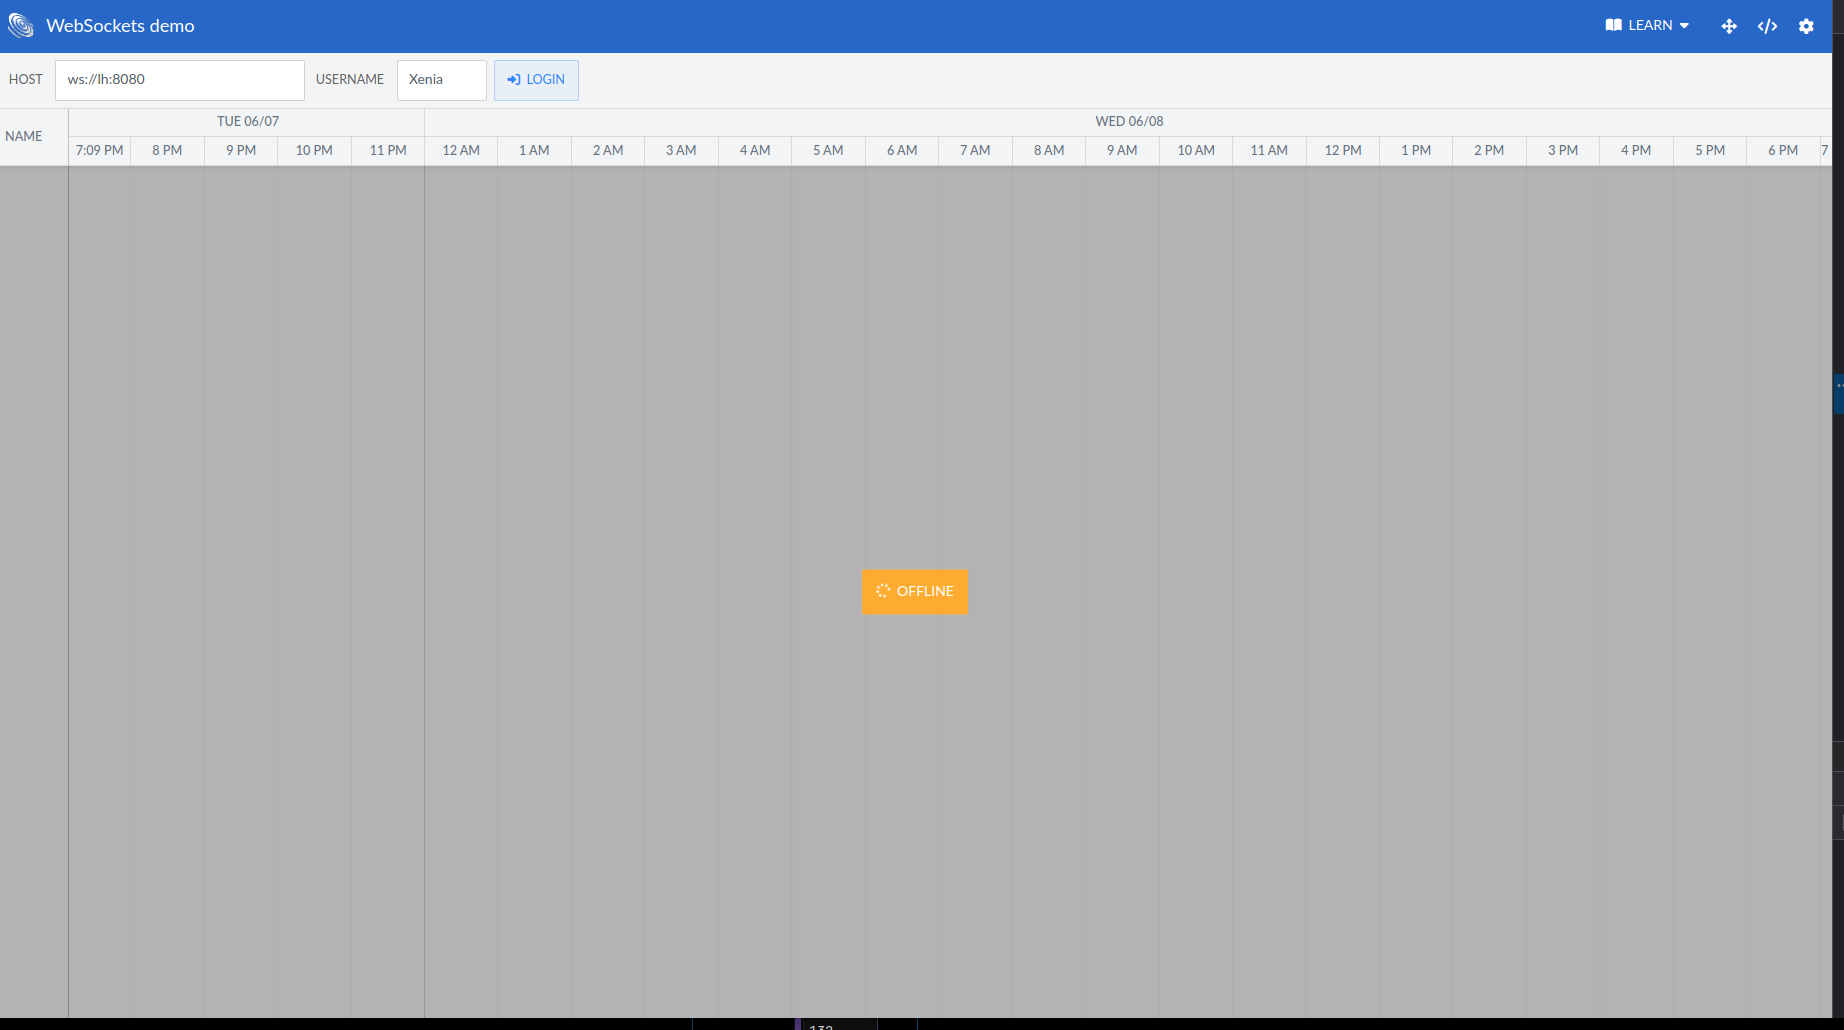
Task: Select the HOST input showing ws://lh:8080
Action: coord(180,80)
